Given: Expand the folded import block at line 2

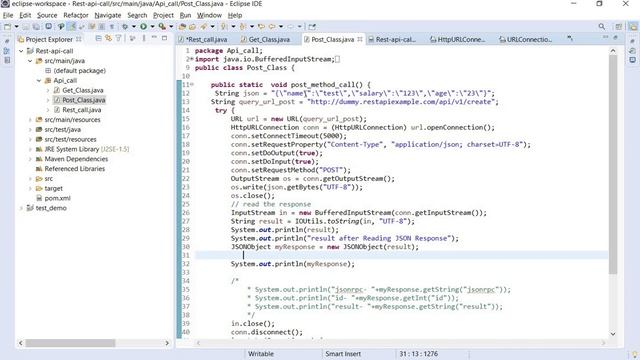Looking at the screenshot, I should pos(191,59).
